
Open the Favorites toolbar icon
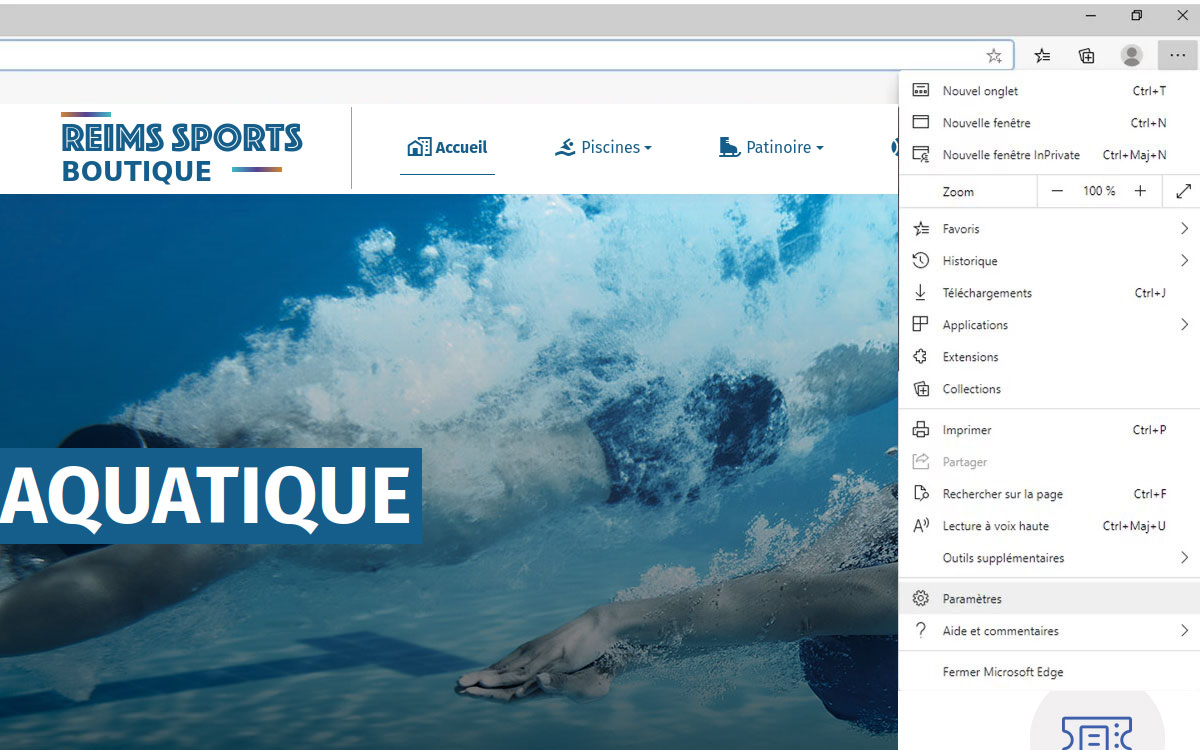tap(1042, 56)
